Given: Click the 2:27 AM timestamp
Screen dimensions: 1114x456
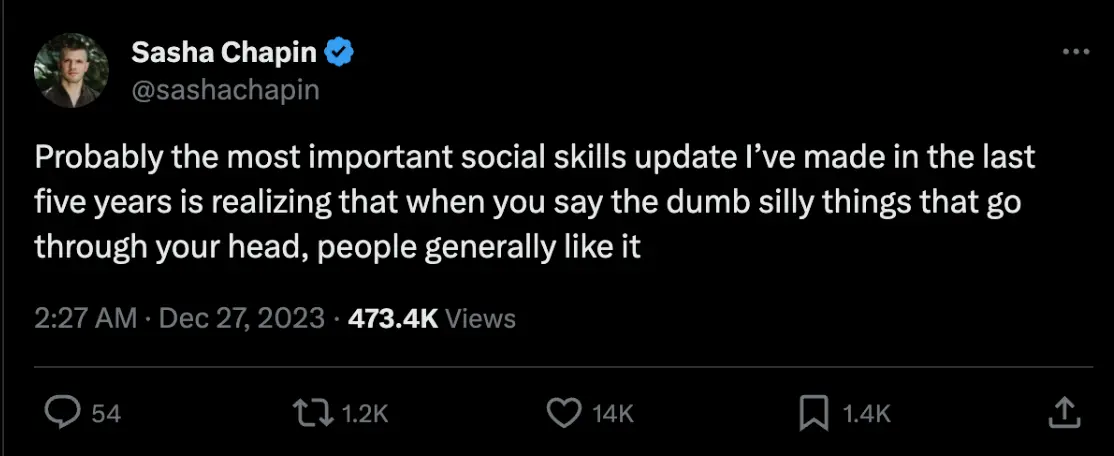Looking at the screenshot, I should [x=85, y=319].
